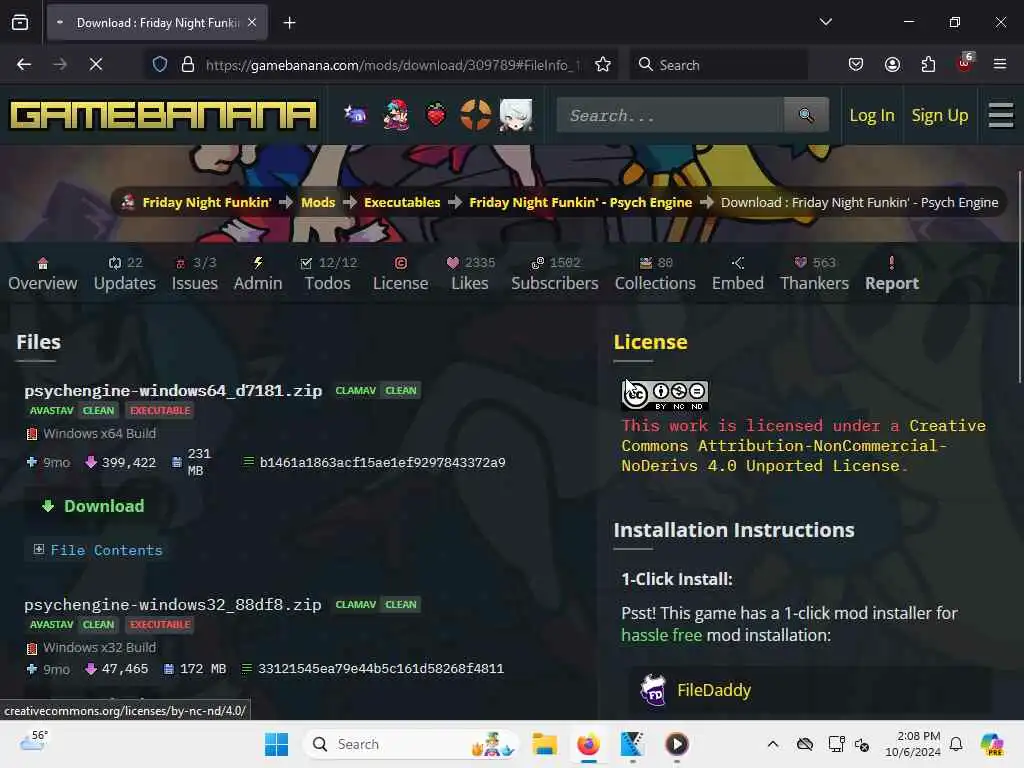This screenshot has height=768, width=1024.
Task: Open the Todos tab
Action: (330, 274)
